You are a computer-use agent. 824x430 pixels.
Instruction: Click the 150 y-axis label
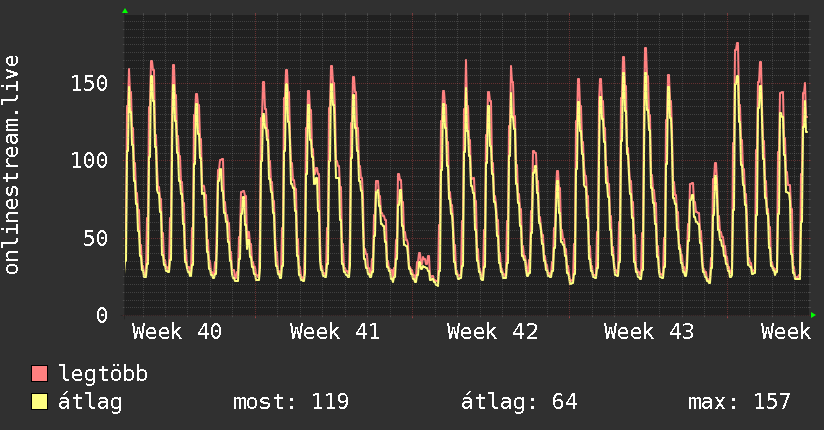(x=89, y=83)
